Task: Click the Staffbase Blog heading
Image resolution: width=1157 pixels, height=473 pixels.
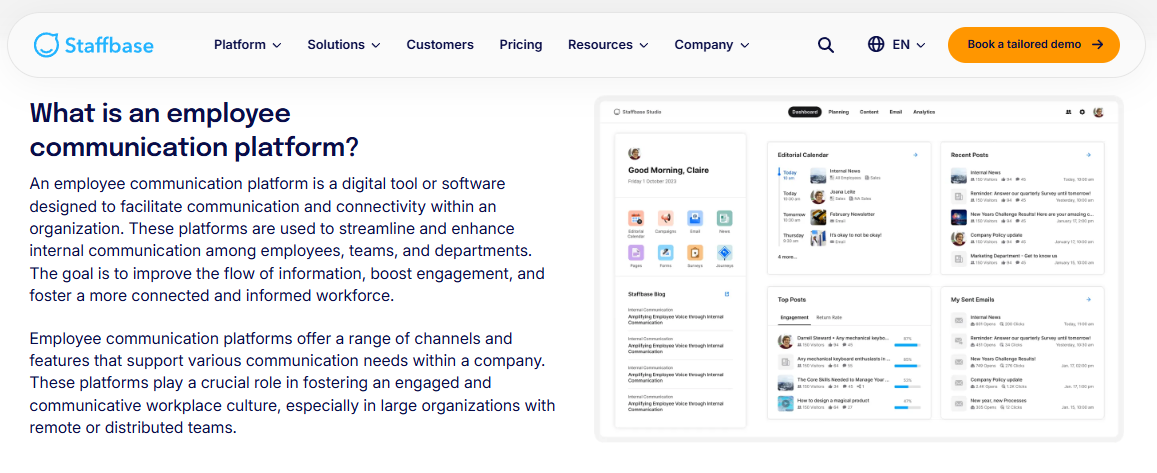Action: 646,294
